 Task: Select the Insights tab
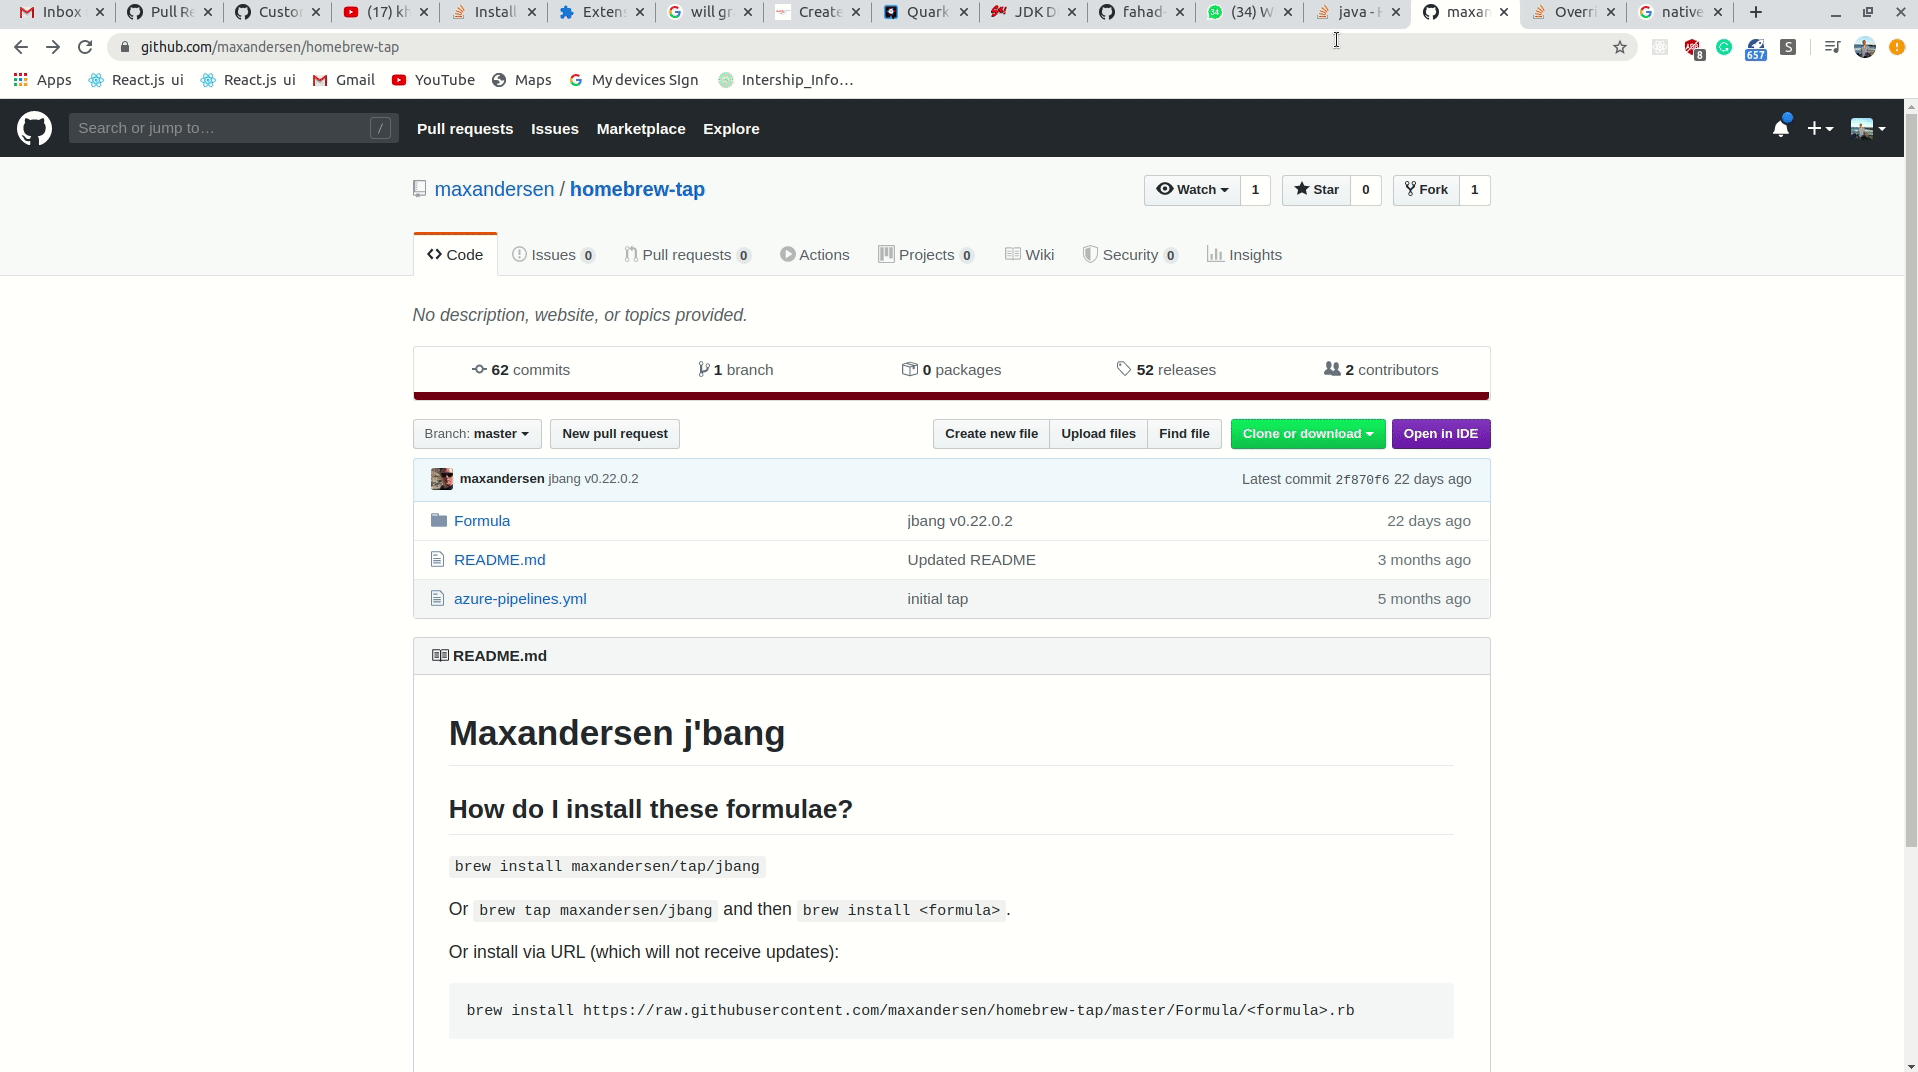point(1244,255)
